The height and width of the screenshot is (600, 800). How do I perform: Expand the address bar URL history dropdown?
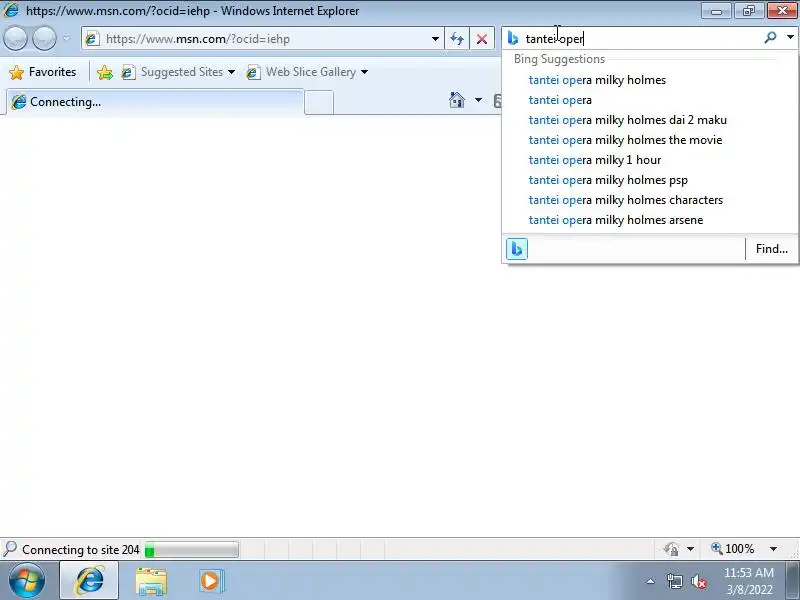coord(435,39)
